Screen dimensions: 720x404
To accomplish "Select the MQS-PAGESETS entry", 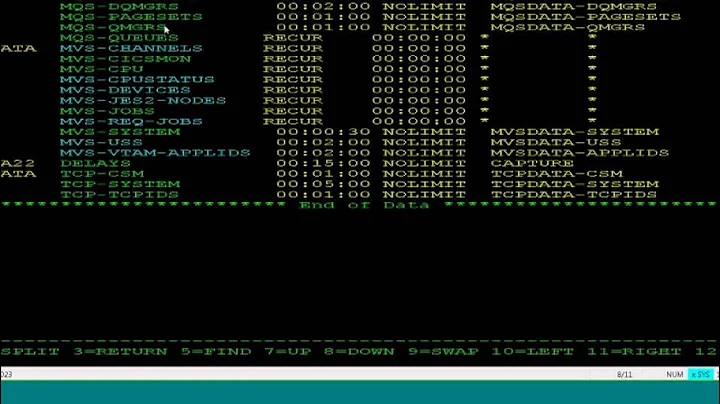I will coord(131,17).
